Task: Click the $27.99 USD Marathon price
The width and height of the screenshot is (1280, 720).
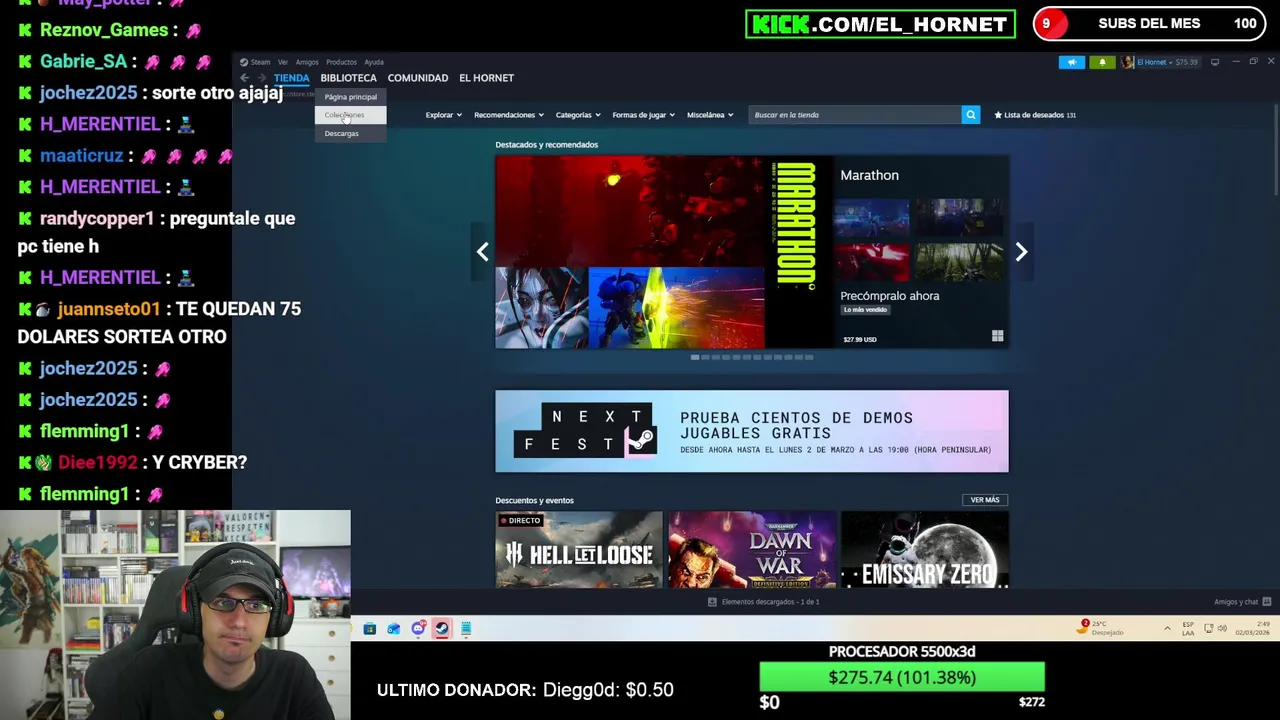Action: coord(860,340)
